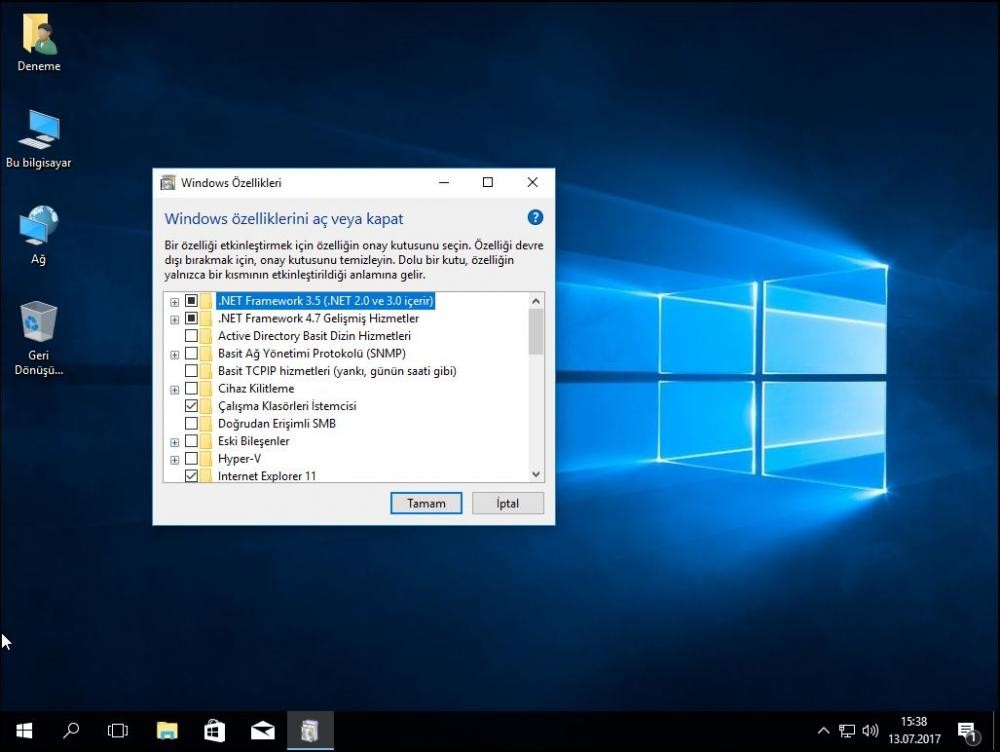Viewport: 1000px width, 752px height.
Task: Click folder icon beside Eski Bileşenler
Action: [206, 441]
